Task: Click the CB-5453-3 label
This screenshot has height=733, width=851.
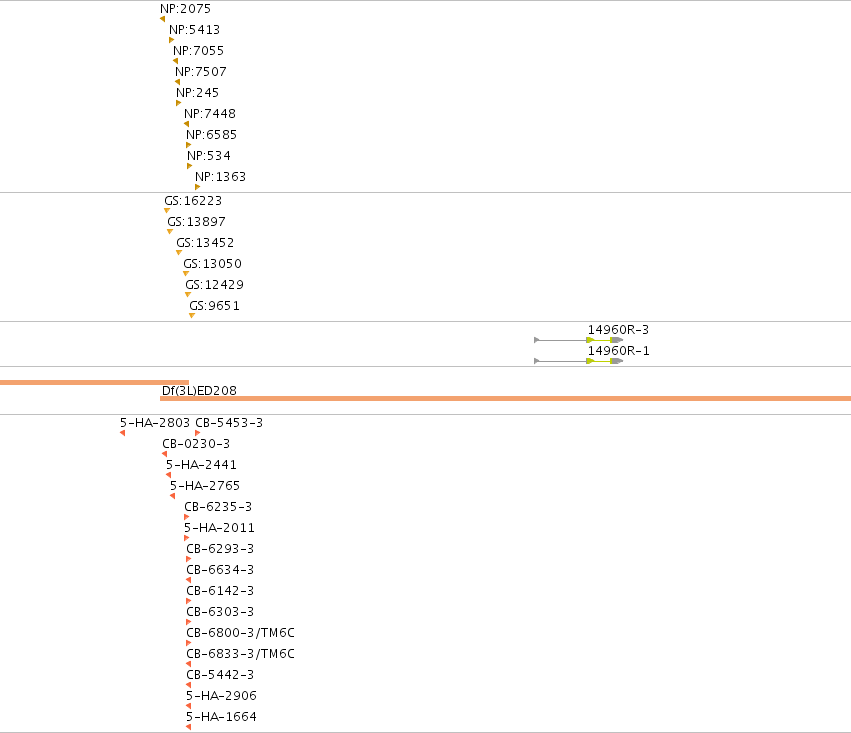Action: [229, 423]
